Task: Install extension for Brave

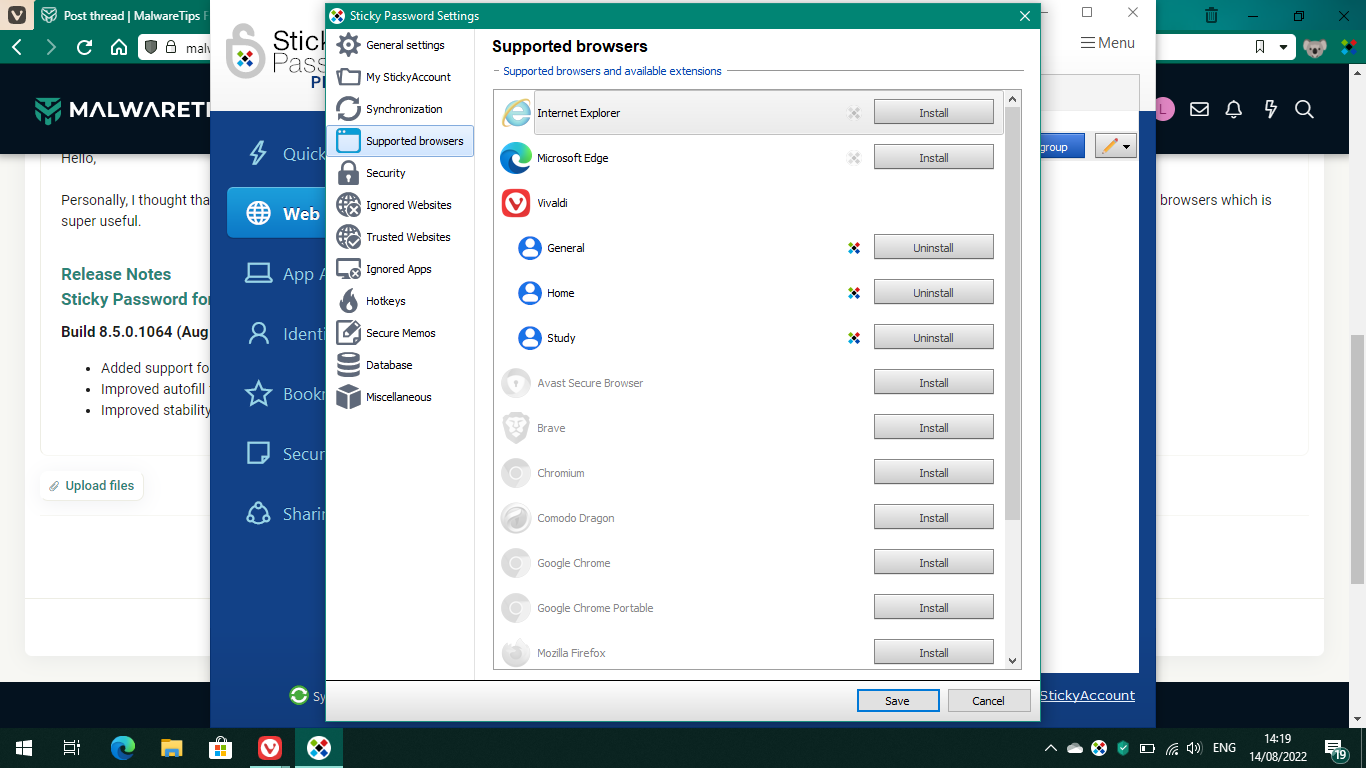Action: coord(934,428)
